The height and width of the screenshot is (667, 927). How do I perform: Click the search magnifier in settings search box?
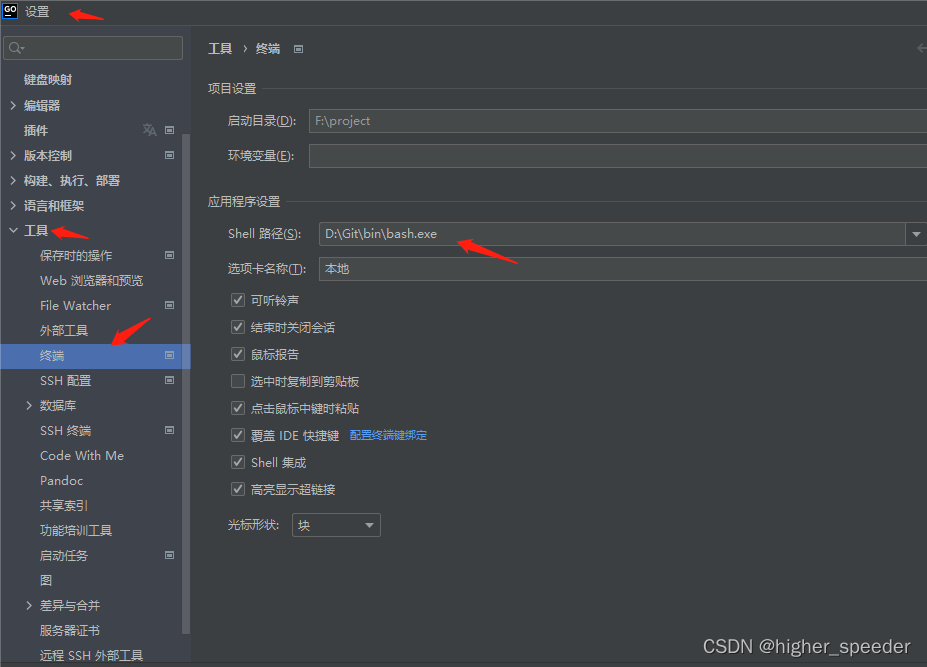[x=15, y=47]
